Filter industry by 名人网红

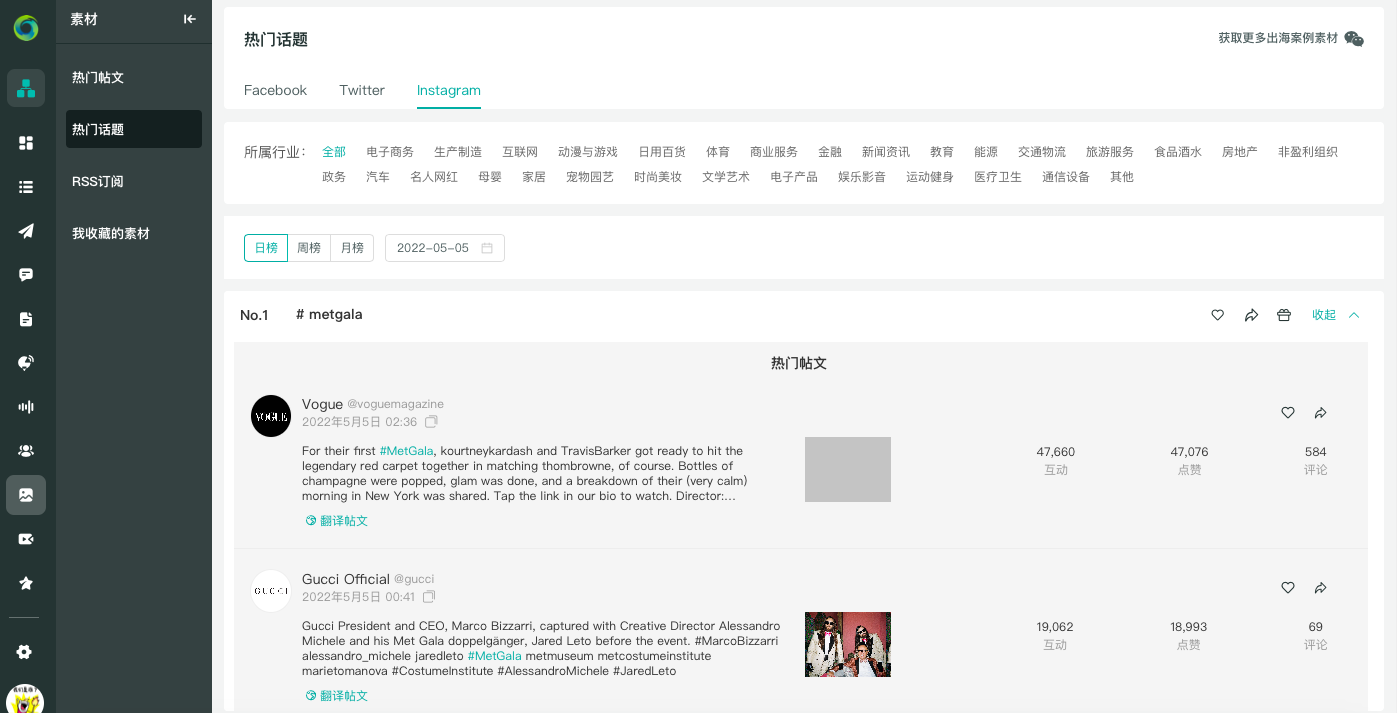click(434, 177)
